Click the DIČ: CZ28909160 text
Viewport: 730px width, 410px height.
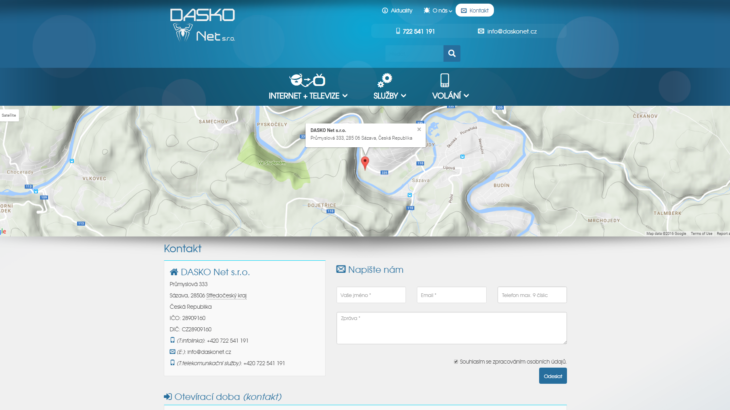[x=190, y=329]
